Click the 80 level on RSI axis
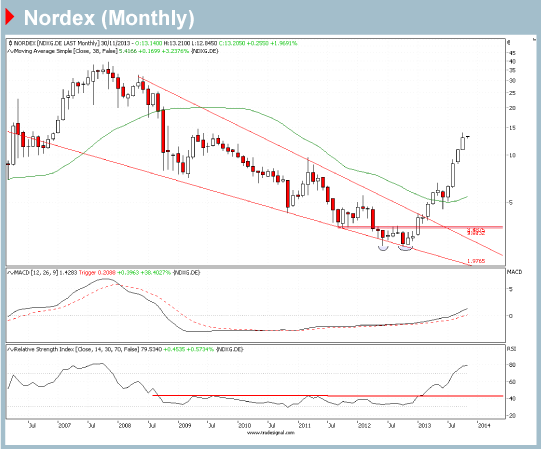The image size is (541, 449). point(512,365)
